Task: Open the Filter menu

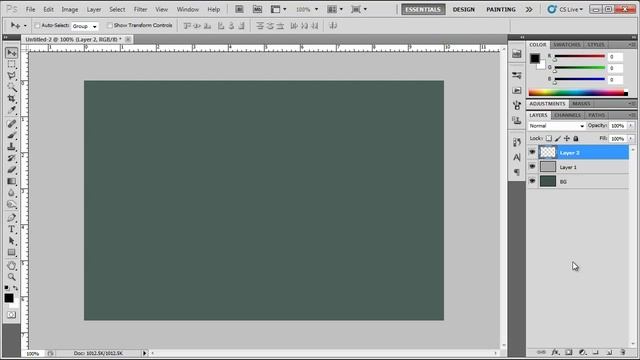Action: tap(140, 9)
